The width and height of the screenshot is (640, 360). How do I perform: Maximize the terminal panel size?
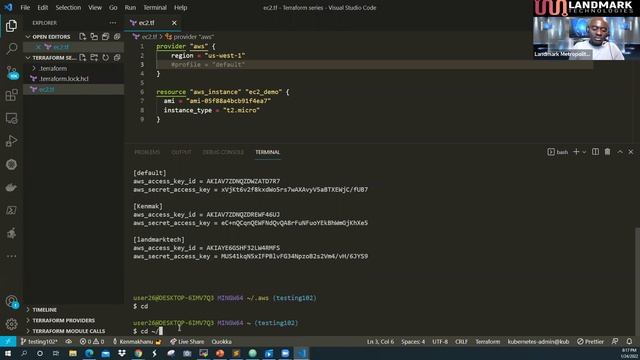click(620, 152)
